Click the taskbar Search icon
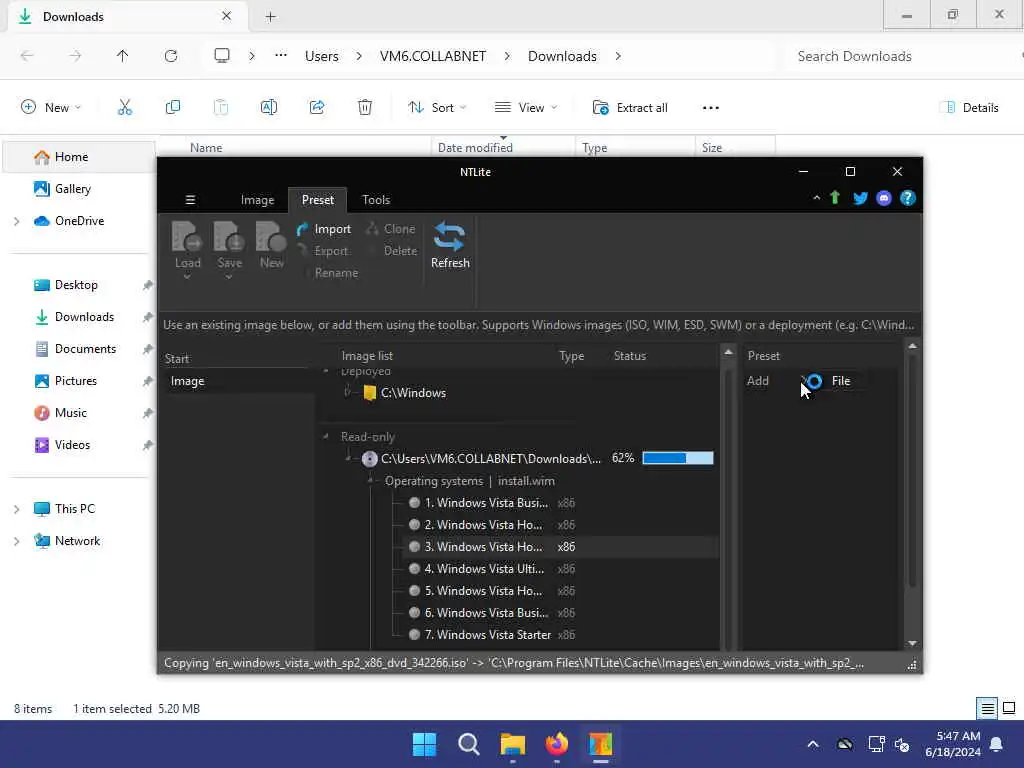1024x768 pixels. pos(469,744)
